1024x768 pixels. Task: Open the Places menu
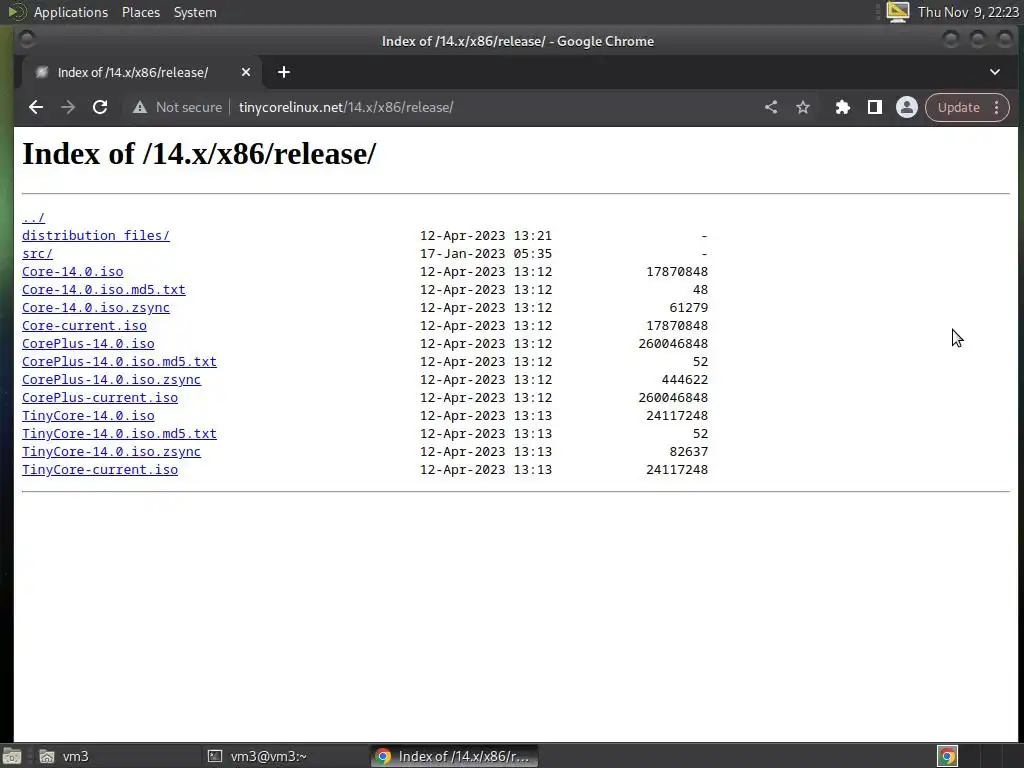coord(141,12)
